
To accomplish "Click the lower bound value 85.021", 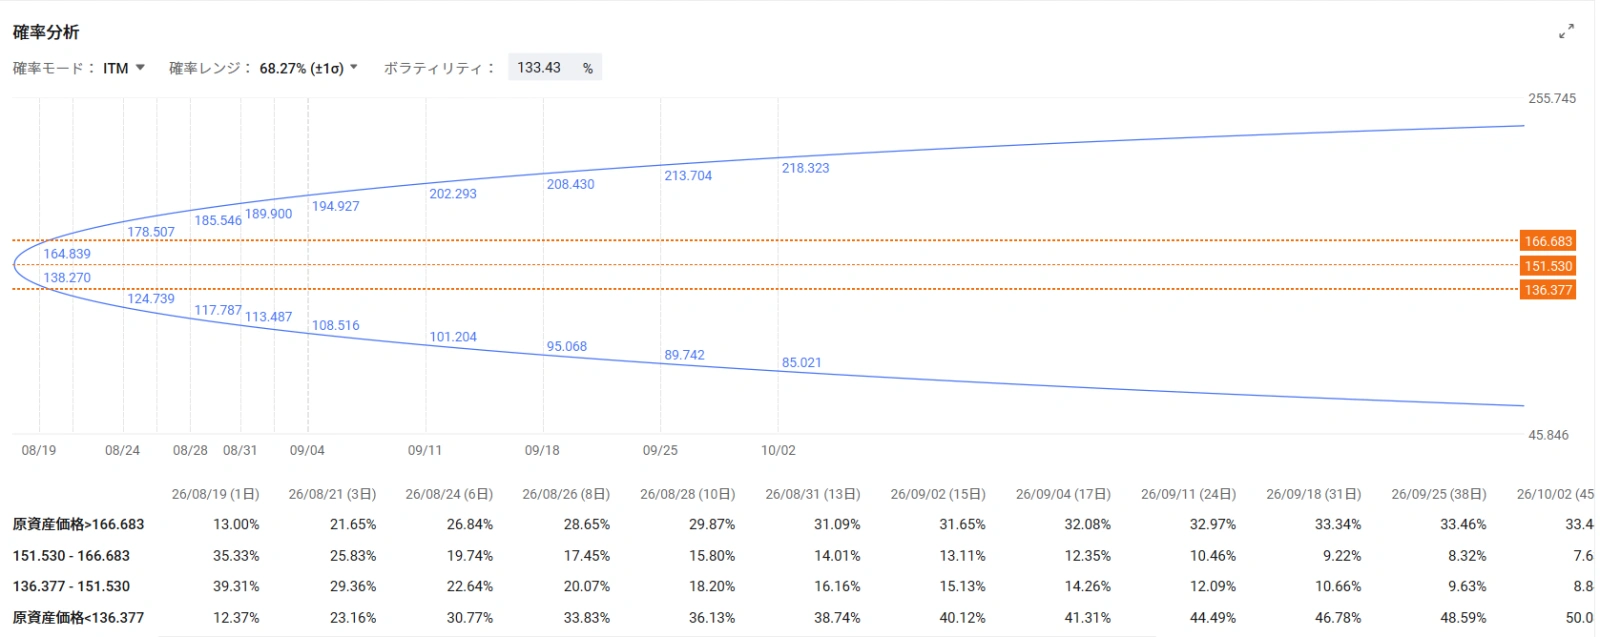I will [x=802, y=362].
